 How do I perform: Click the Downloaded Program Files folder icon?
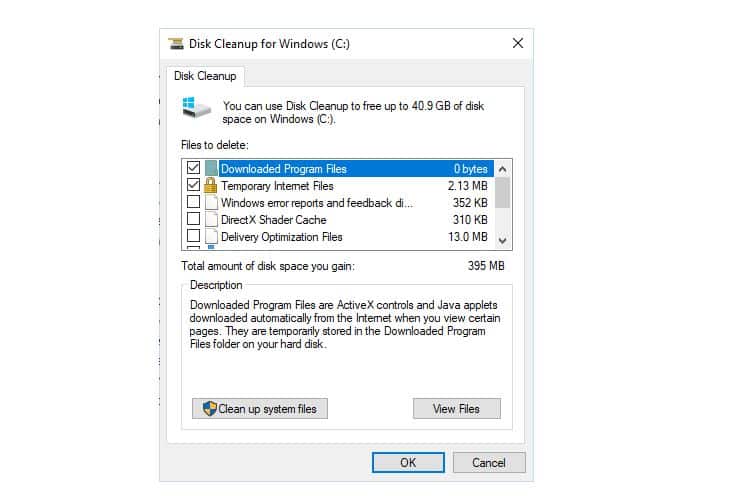[x=211, y=168]
